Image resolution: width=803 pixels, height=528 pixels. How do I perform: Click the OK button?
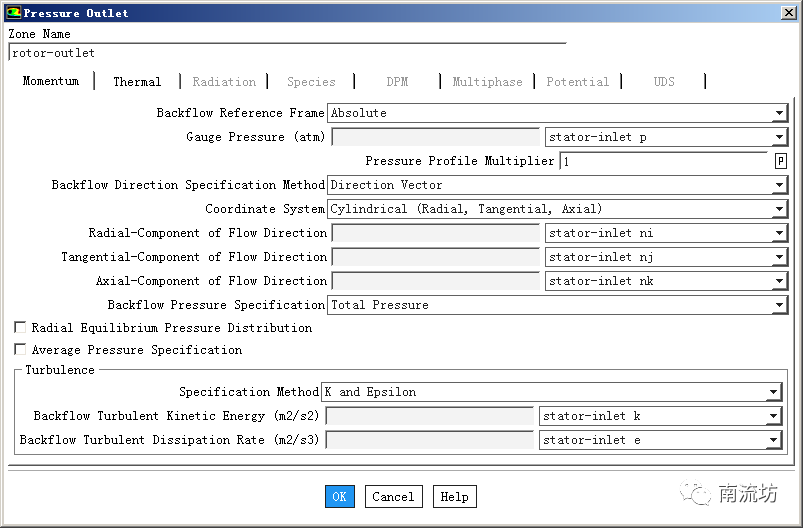tap(339, 497)
